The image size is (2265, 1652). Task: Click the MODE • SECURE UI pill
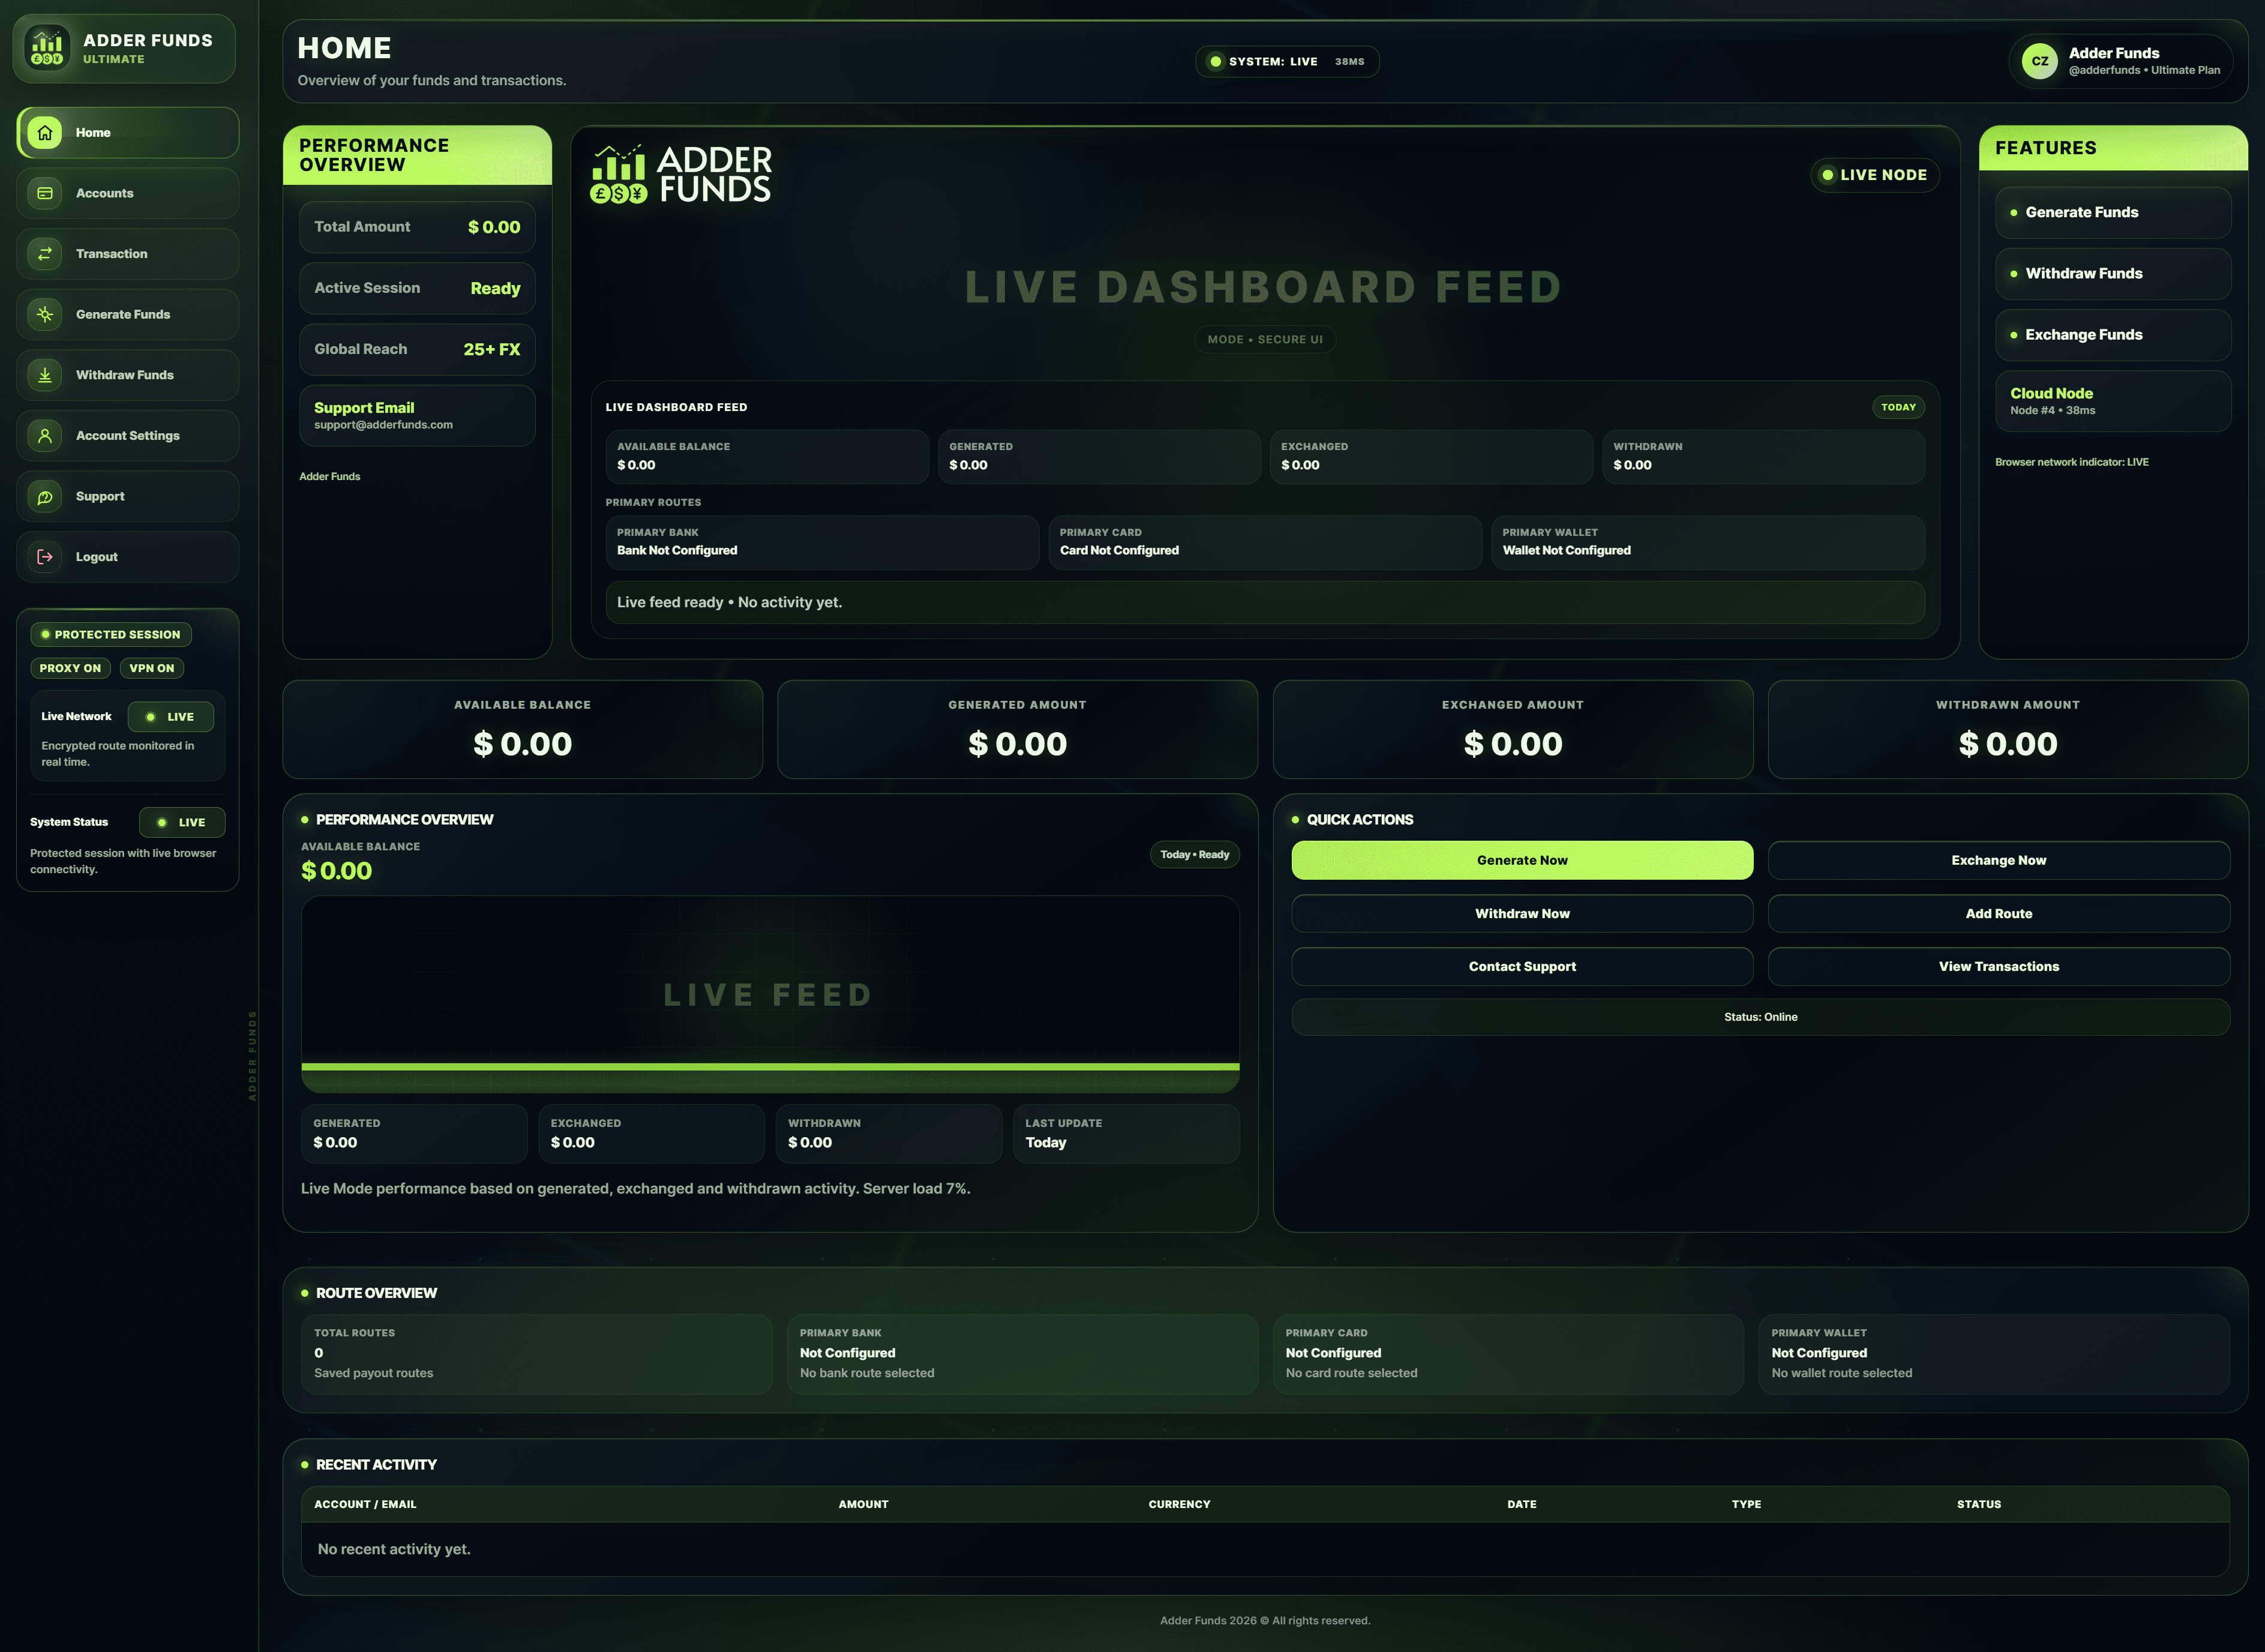1265,339
